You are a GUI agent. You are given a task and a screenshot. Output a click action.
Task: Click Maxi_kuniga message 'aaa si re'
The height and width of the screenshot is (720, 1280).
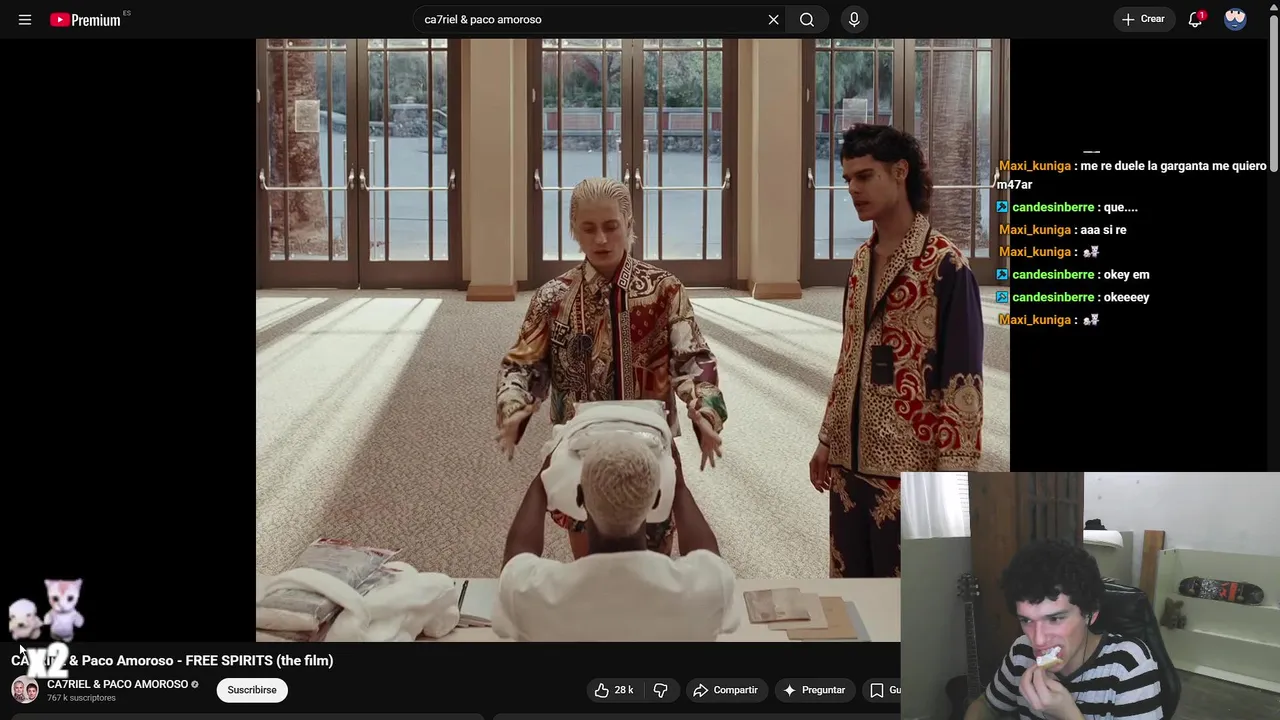tap(1062, 230)
